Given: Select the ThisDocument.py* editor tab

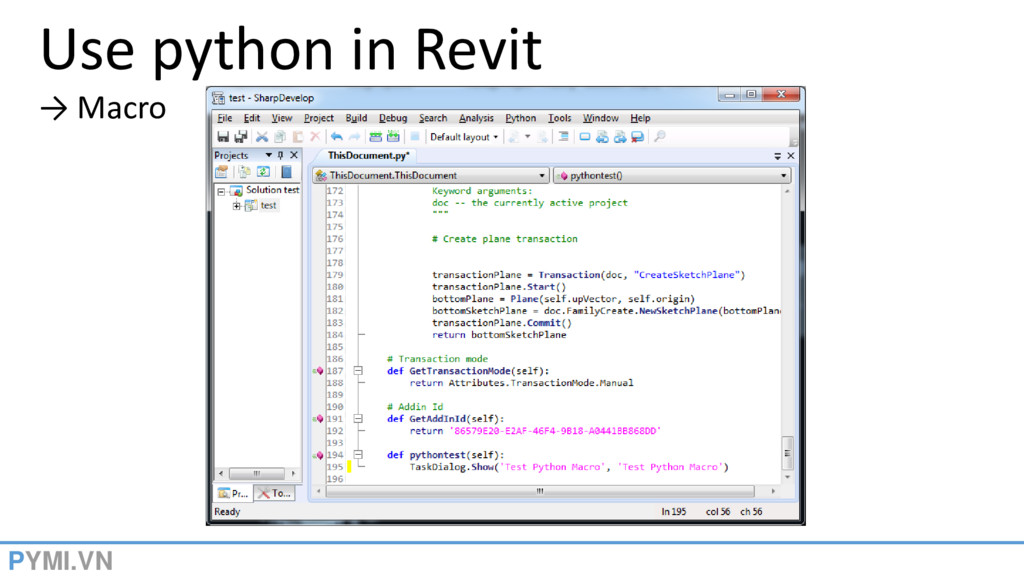Looking at the screenshot, I should 368,155.
